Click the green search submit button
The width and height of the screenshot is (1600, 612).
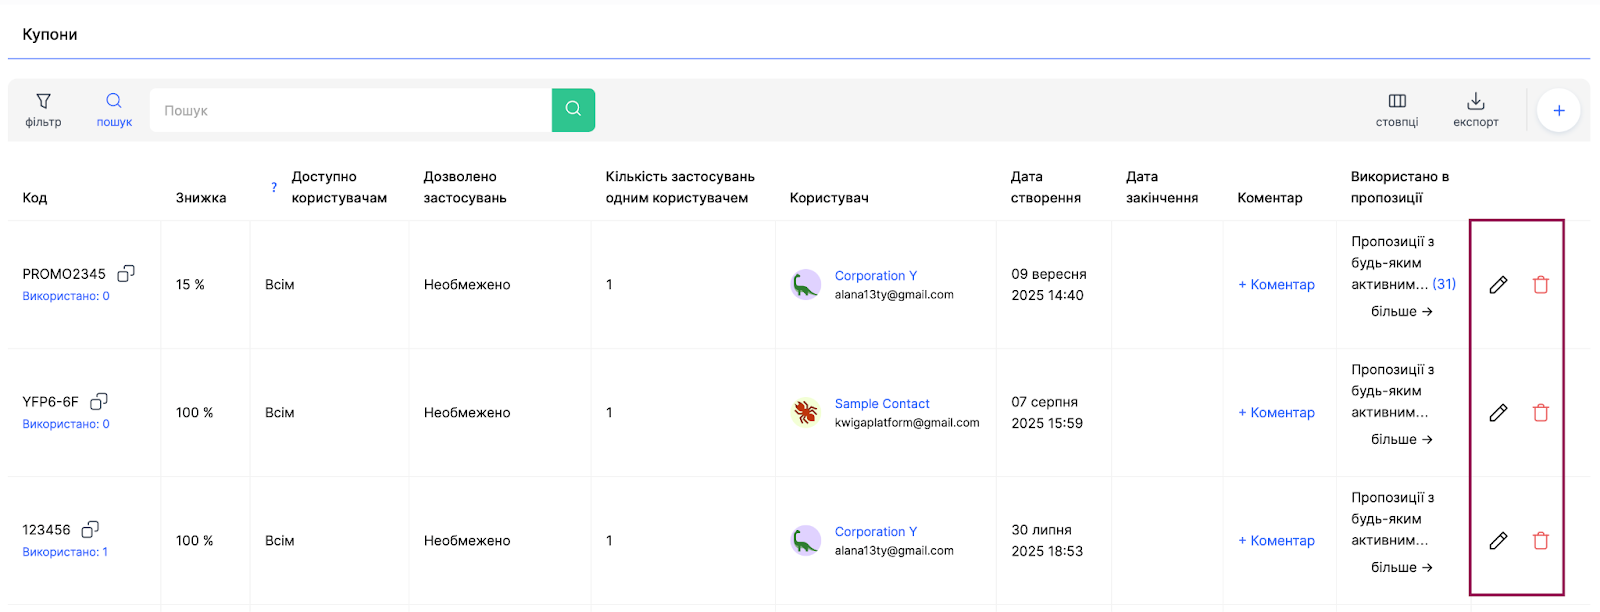click(x=573, y=110)
